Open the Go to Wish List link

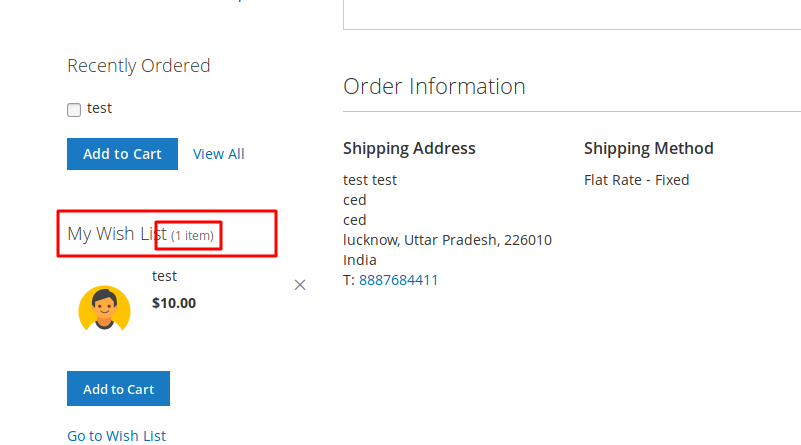tap(116, 436)
